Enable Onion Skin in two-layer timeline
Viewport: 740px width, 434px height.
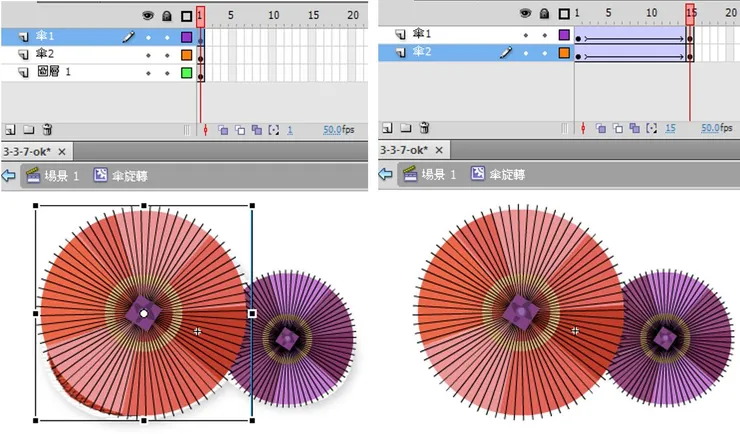point(600,128)
